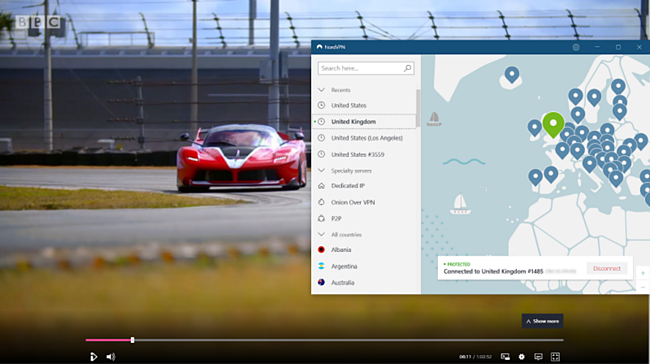650x364 pixels.
Task: Disconnect from the VPN
Action: 606,269
